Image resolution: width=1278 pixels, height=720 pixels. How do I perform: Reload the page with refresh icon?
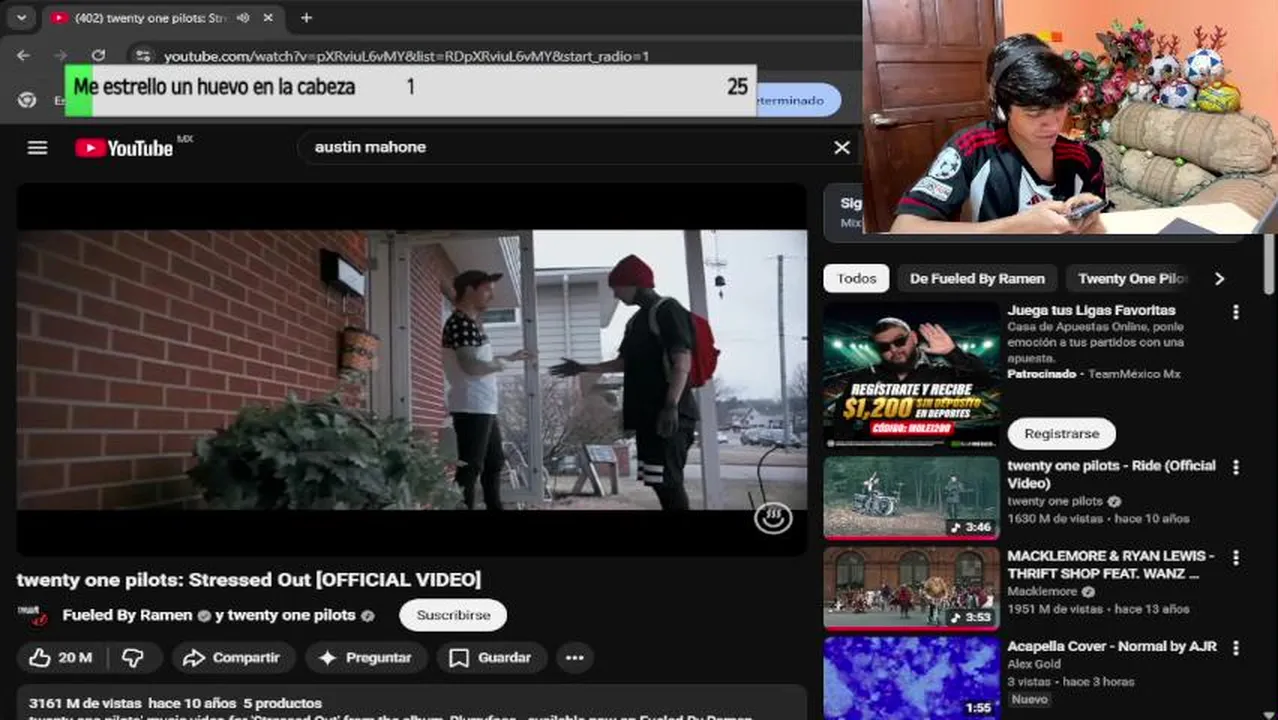pyautogui.click(x=98, y=56)
